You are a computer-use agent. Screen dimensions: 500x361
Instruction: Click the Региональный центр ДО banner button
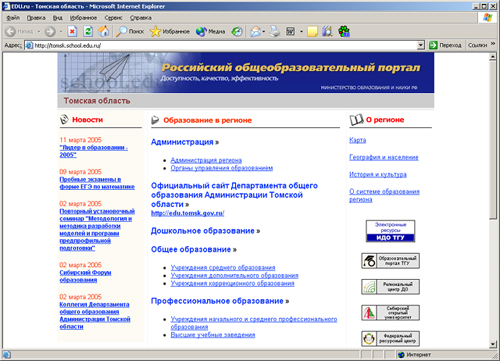390,287
